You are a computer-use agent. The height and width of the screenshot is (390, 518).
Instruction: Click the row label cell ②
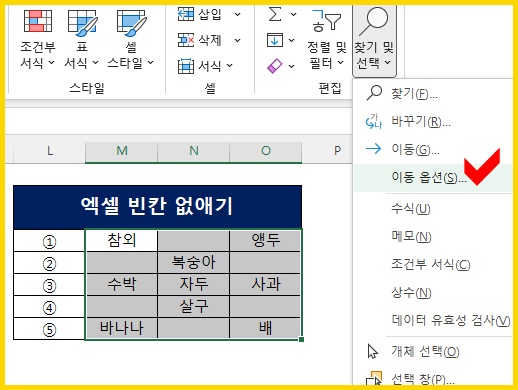coord(49,263)
